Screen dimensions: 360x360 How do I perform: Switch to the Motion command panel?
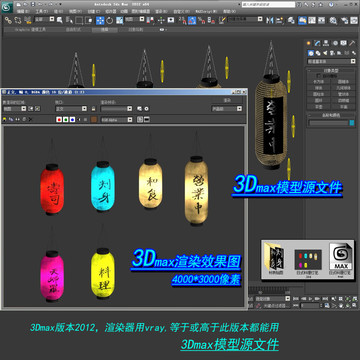(x=335, y=43)
